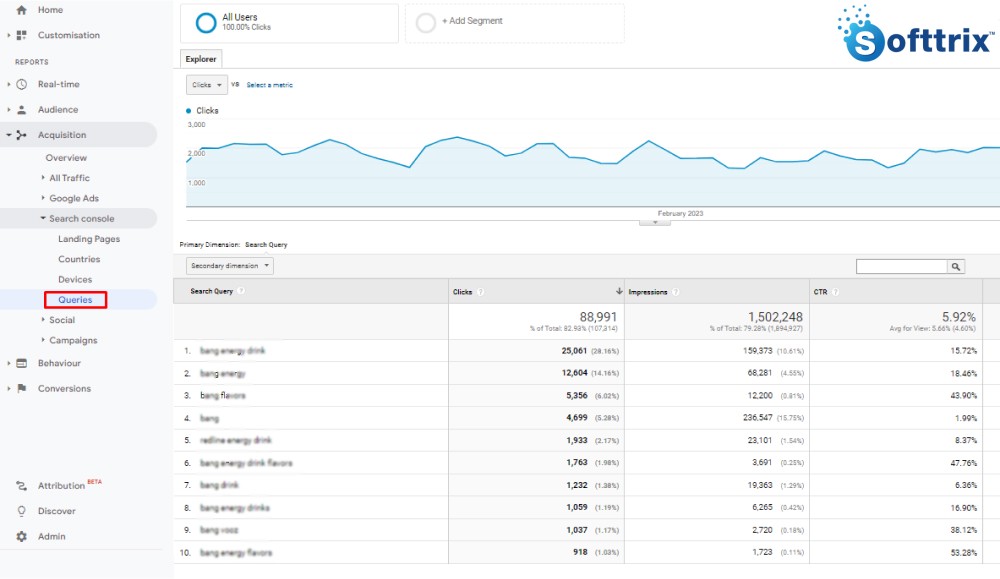Open the Overview report under Acquisition
This screenshot has height=579, width=1000.
(66, 158)
